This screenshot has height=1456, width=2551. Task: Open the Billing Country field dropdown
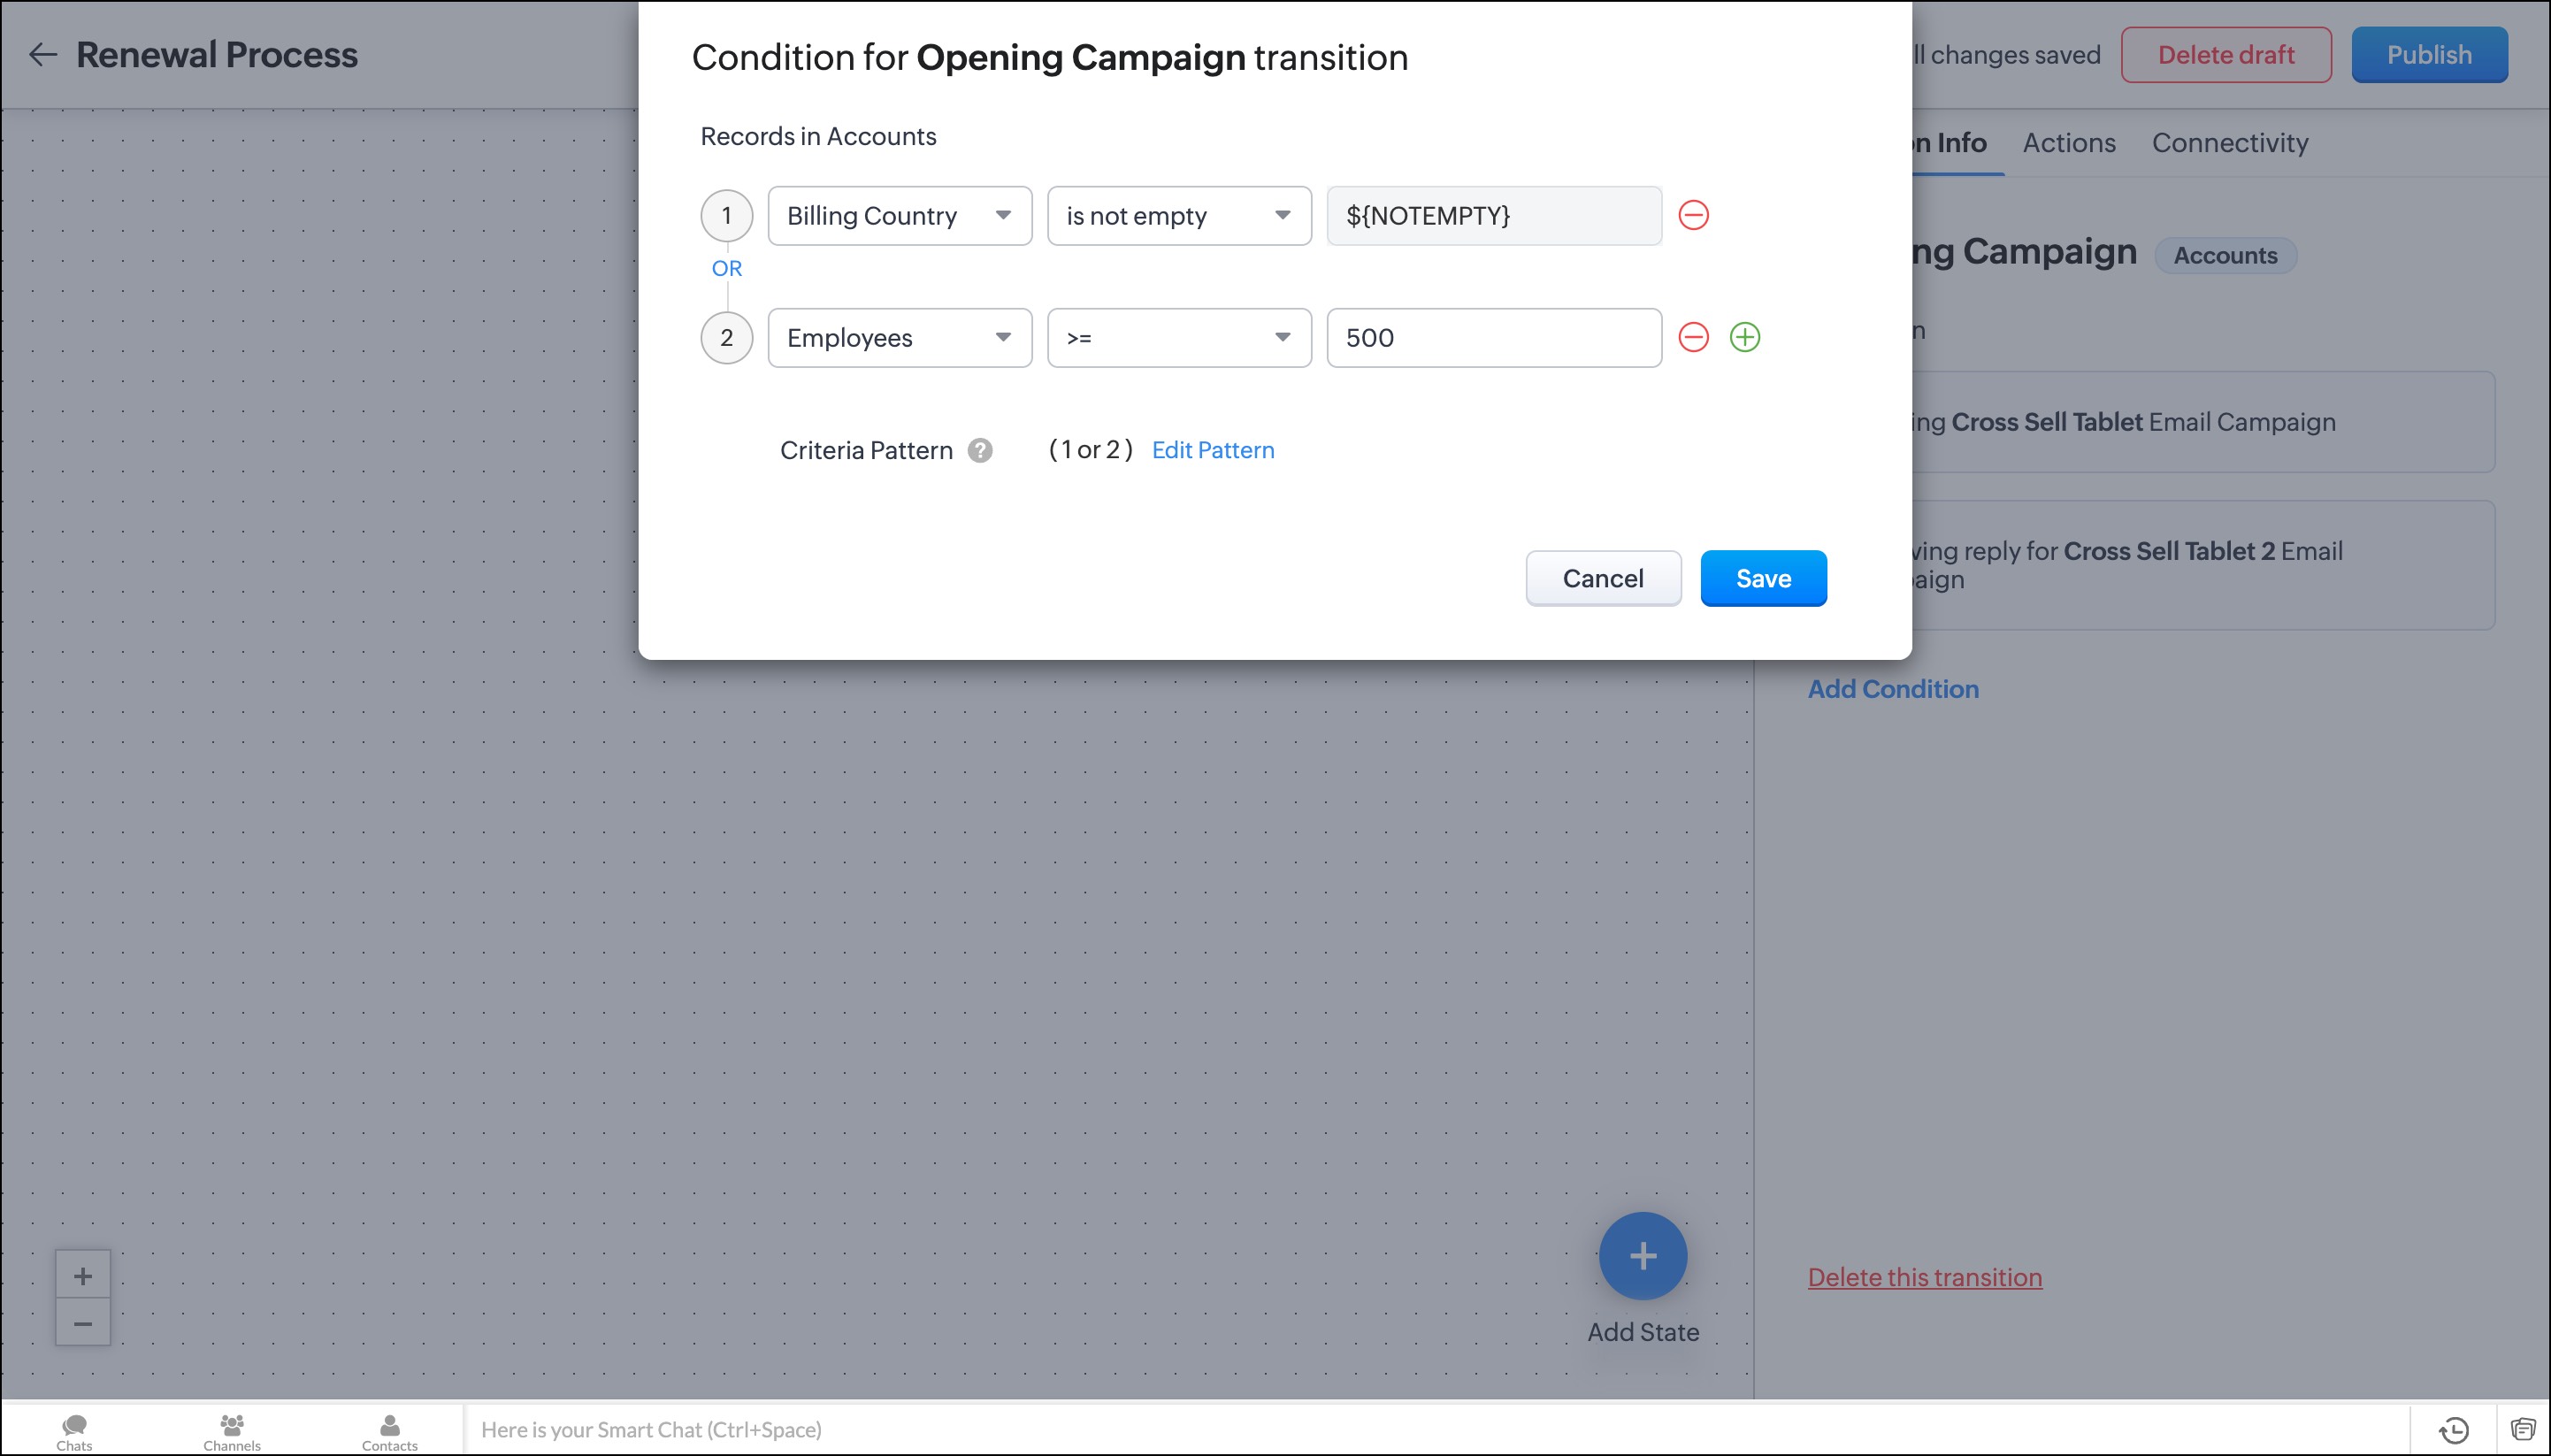point(899,216)
